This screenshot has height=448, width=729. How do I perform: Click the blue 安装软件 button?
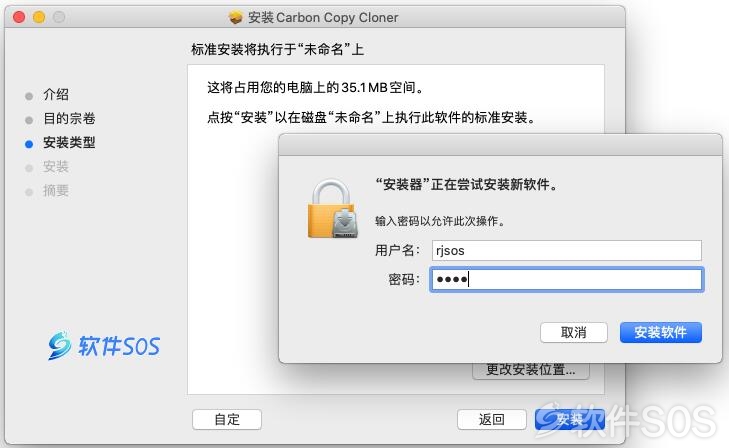coord(661,332)
